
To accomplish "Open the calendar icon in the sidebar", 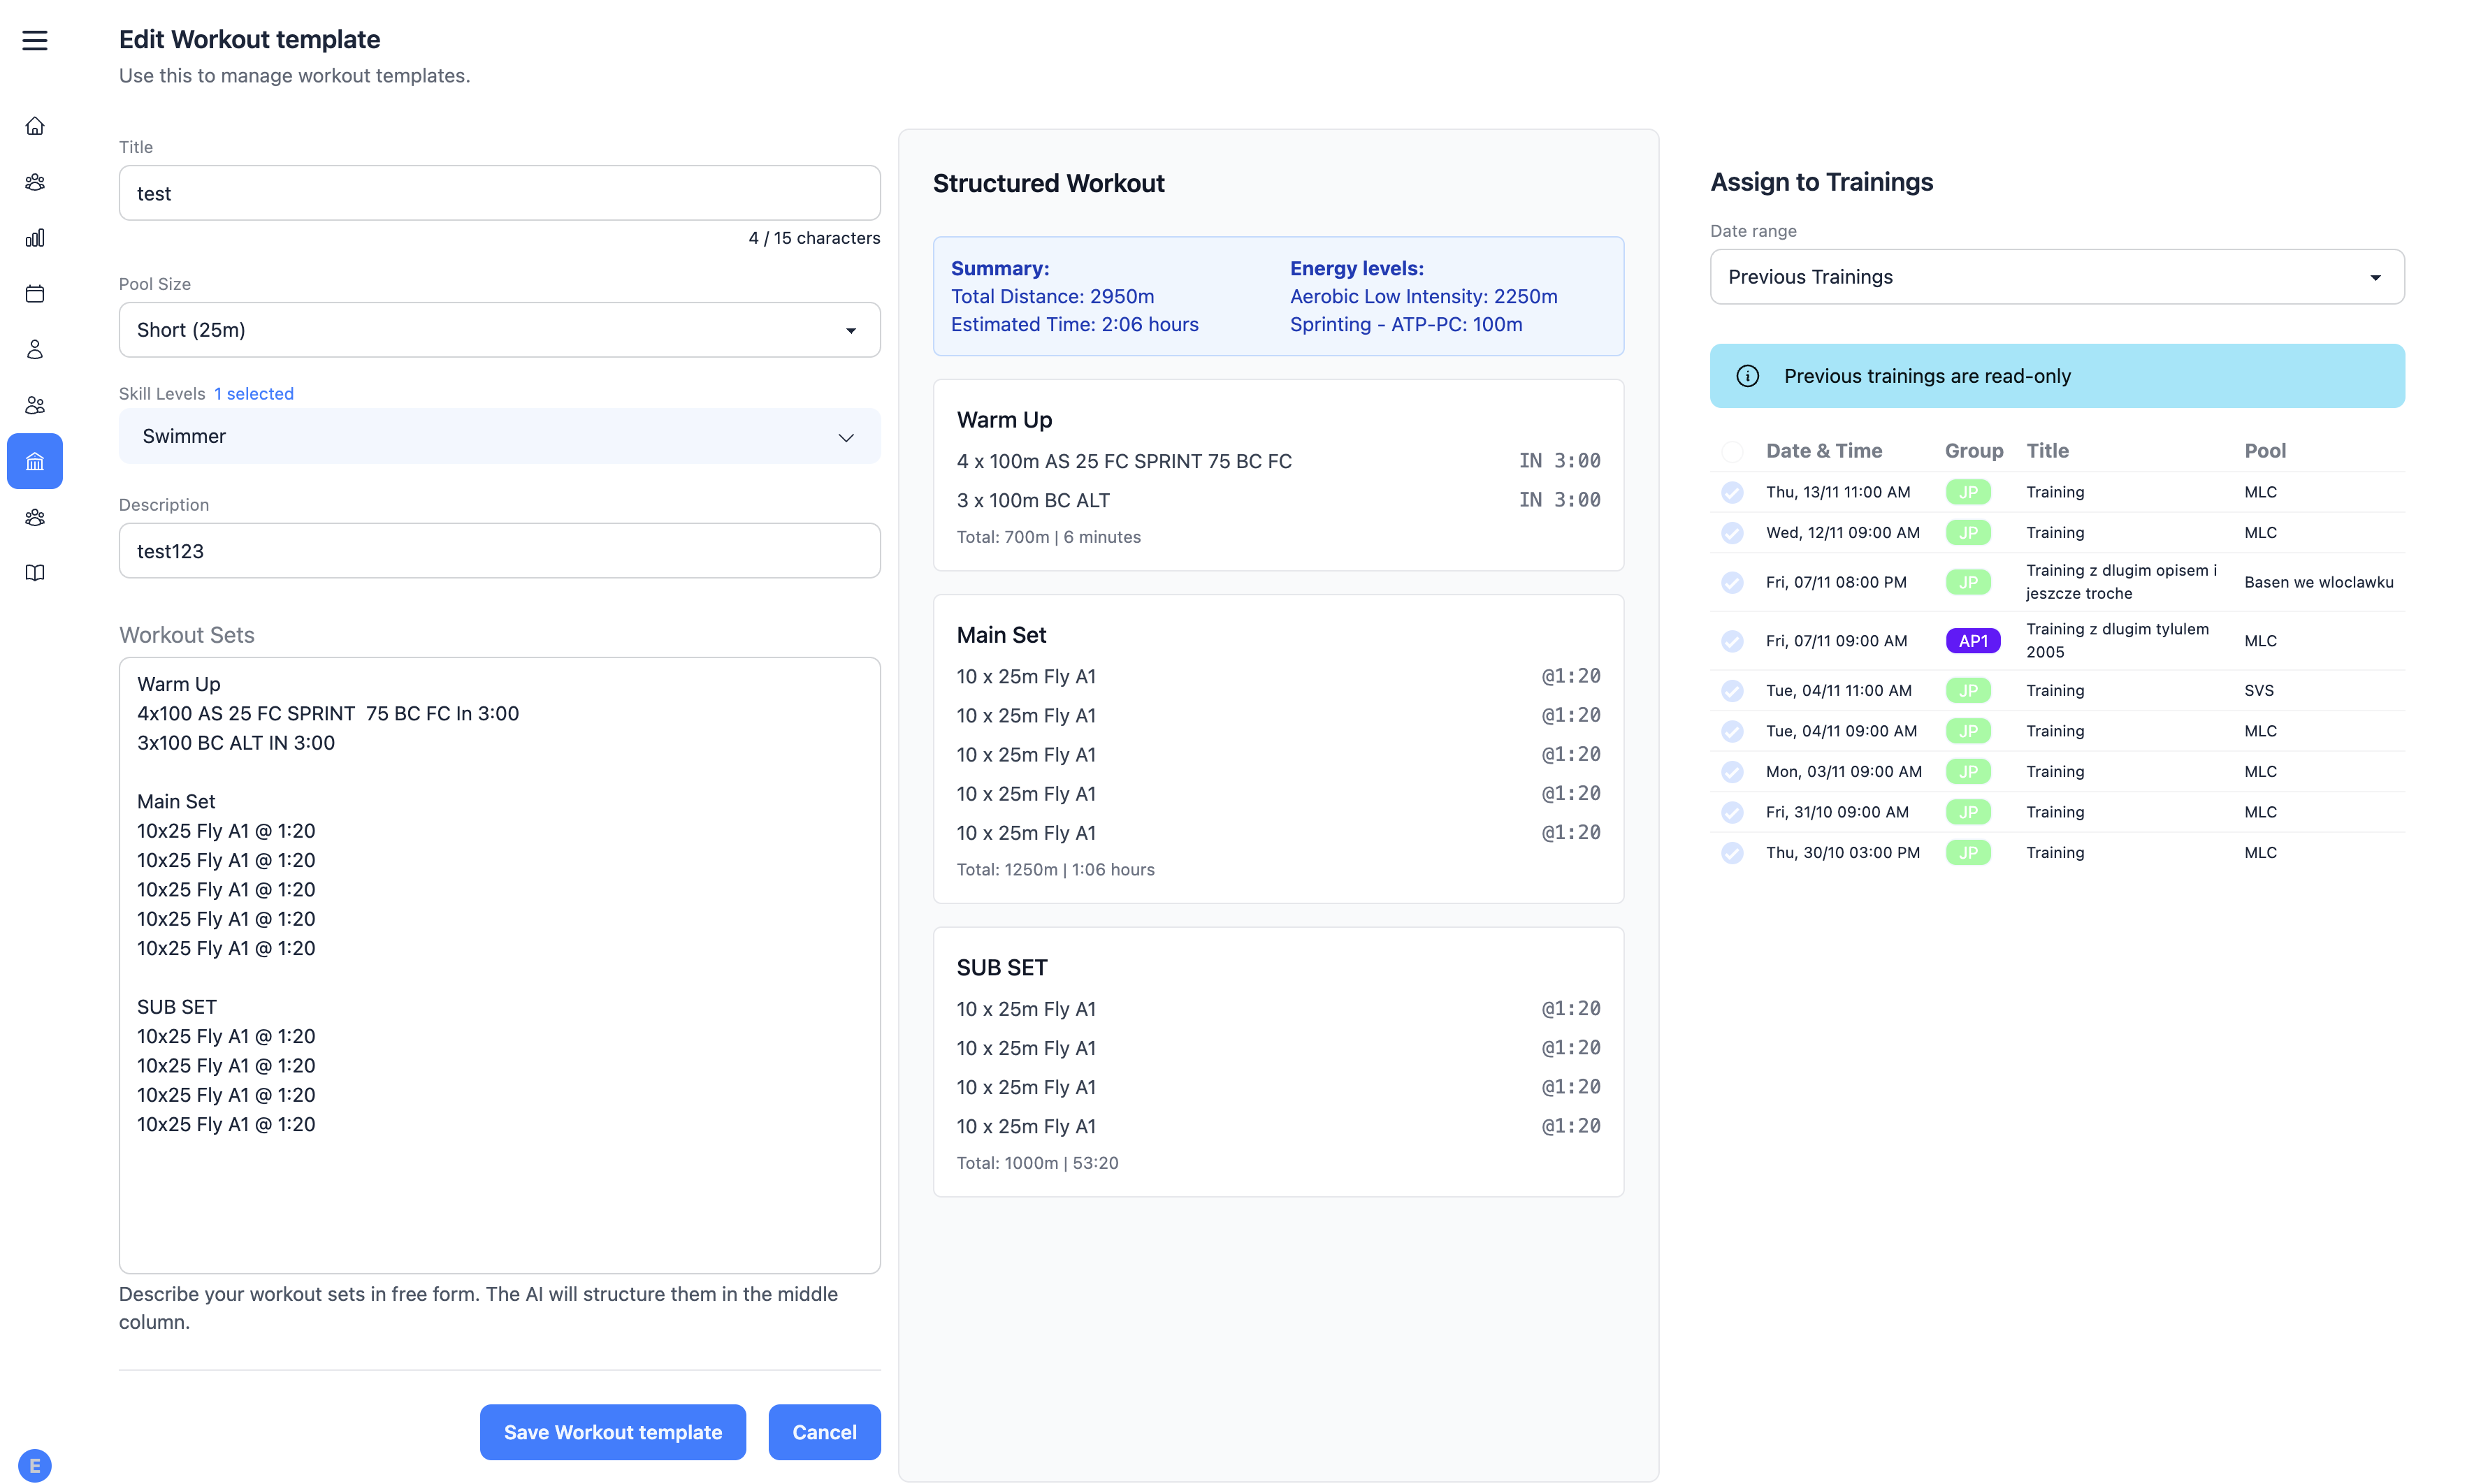I will point(35,294).
